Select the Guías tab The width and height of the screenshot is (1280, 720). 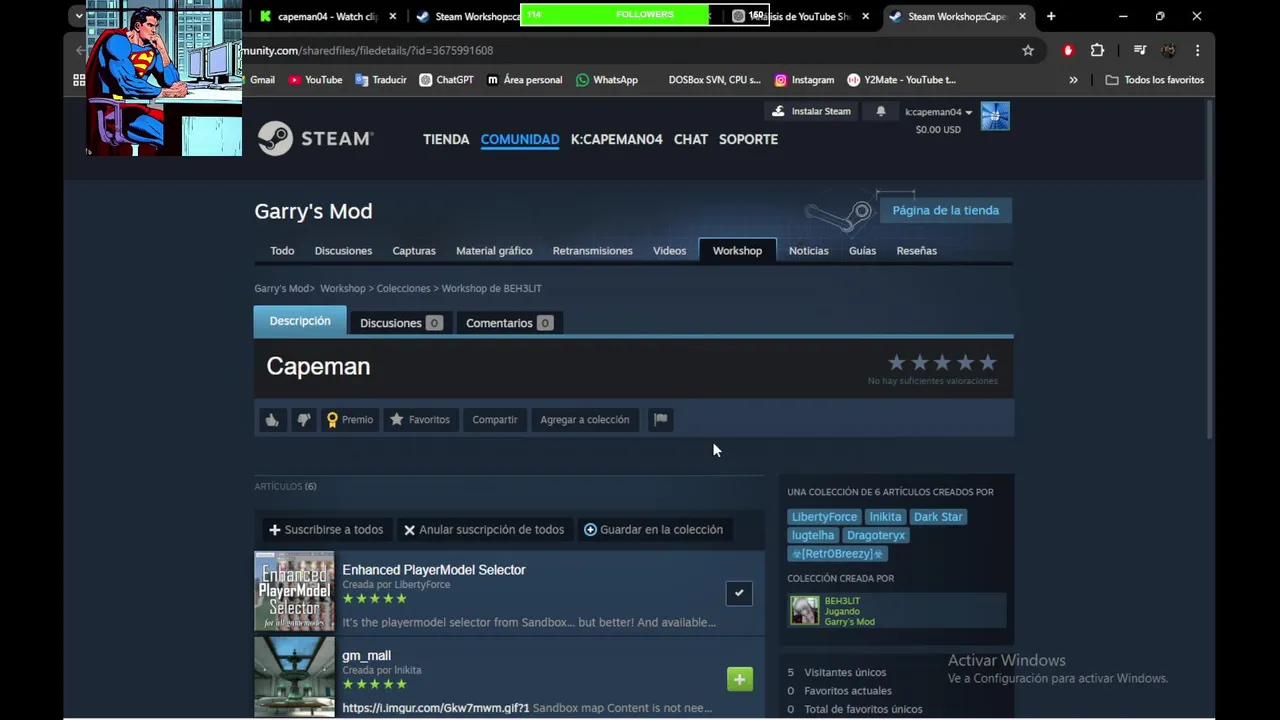pos(862,251)
